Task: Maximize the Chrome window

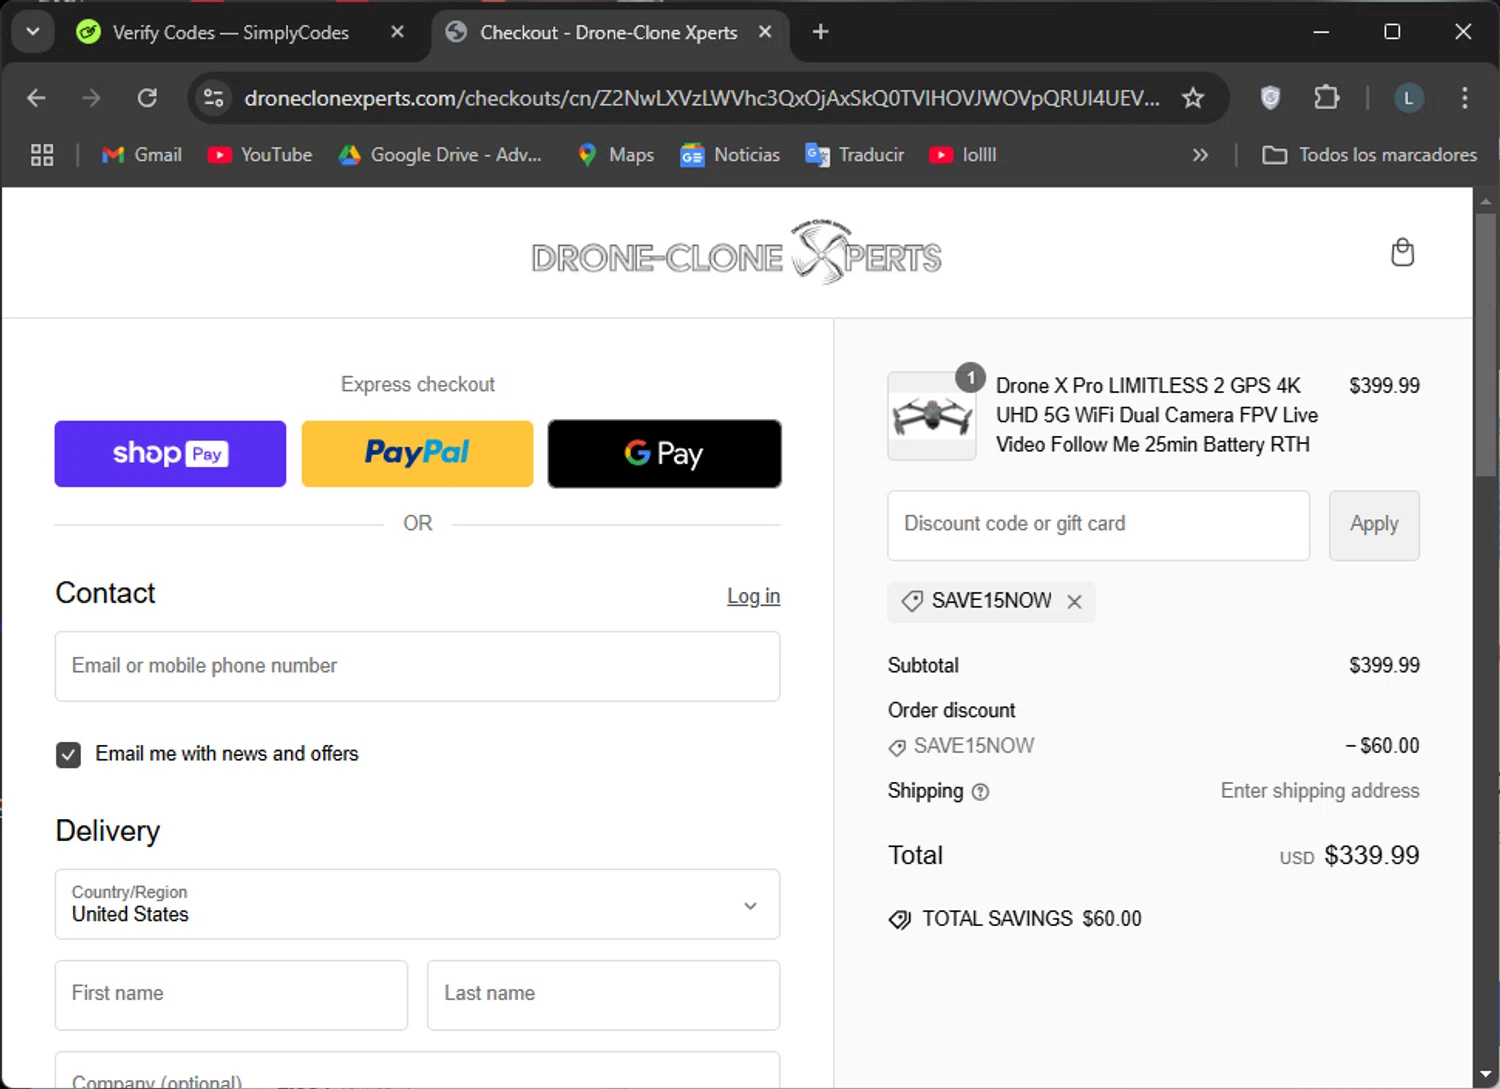Action: pyautogui.click(x=1392, y=32)
